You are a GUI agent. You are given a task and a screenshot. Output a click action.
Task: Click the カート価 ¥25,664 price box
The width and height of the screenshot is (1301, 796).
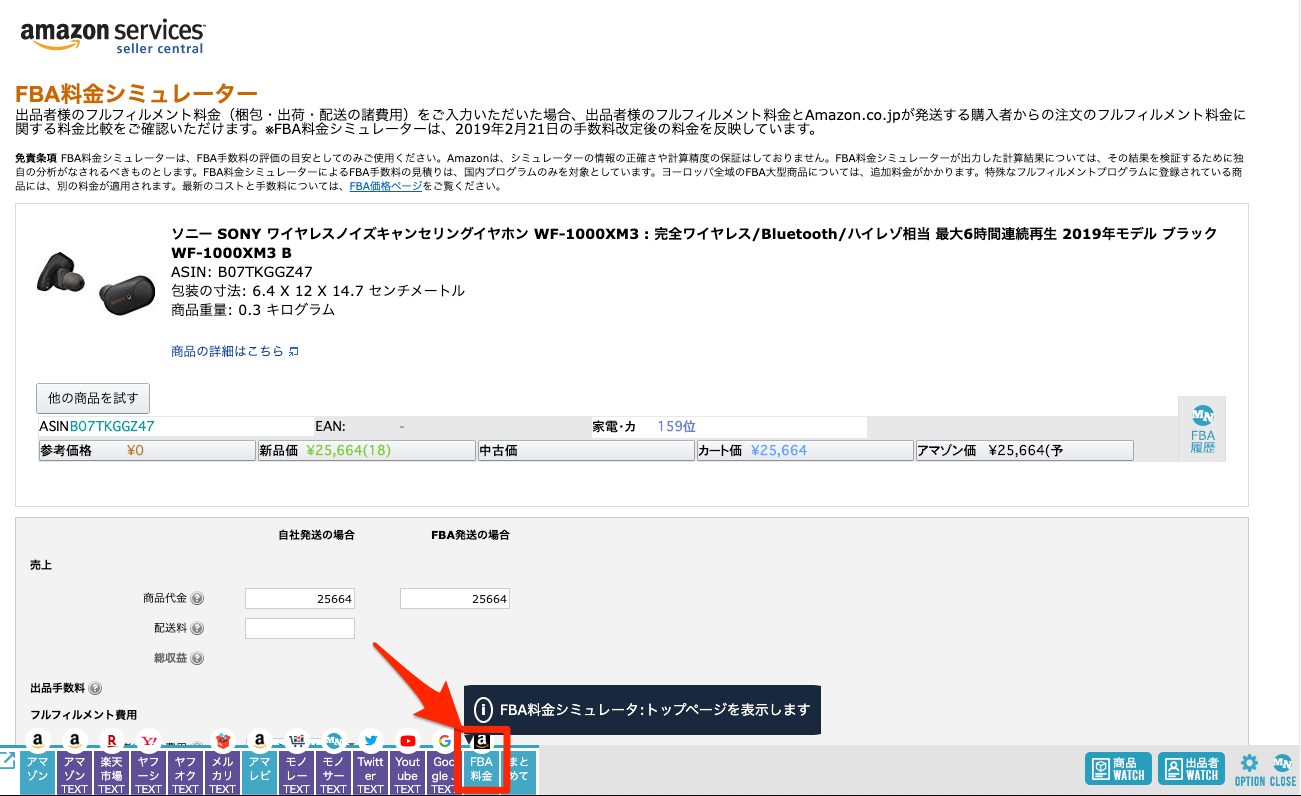click(805, 451)
